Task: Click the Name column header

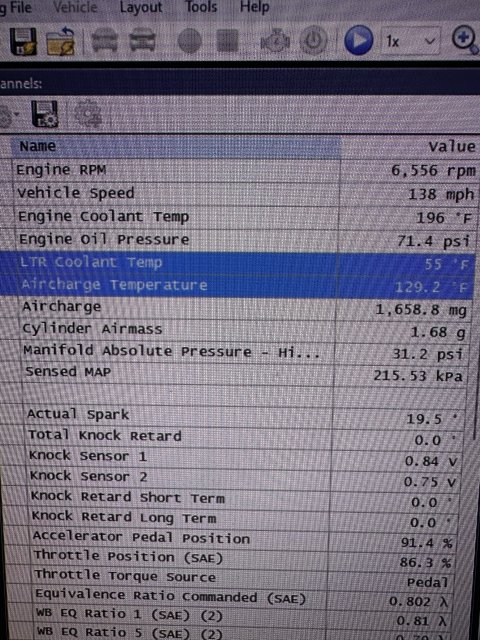Action: [176, 147]
